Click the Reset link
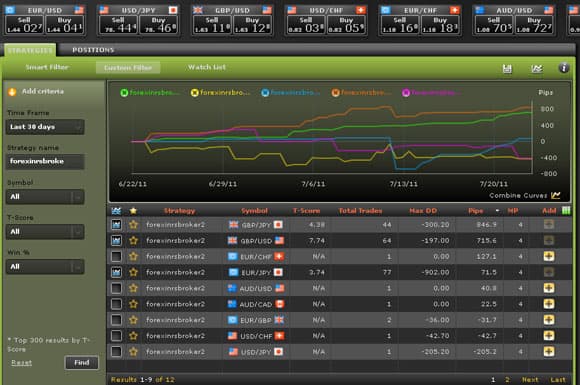This screenshot has width=580, height=385. coord(21,363)
